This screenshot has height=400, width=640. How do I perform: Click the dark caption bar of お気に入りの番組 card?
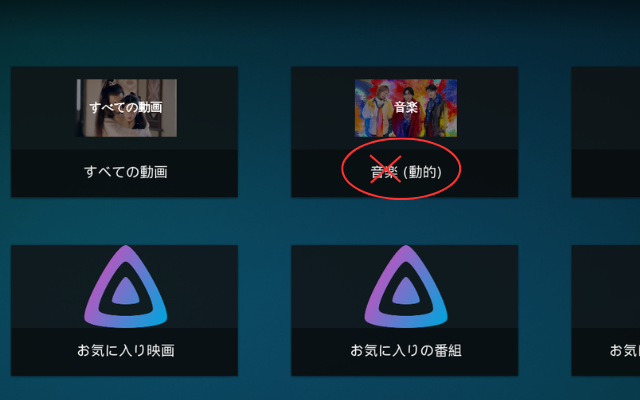coord(404,351)
